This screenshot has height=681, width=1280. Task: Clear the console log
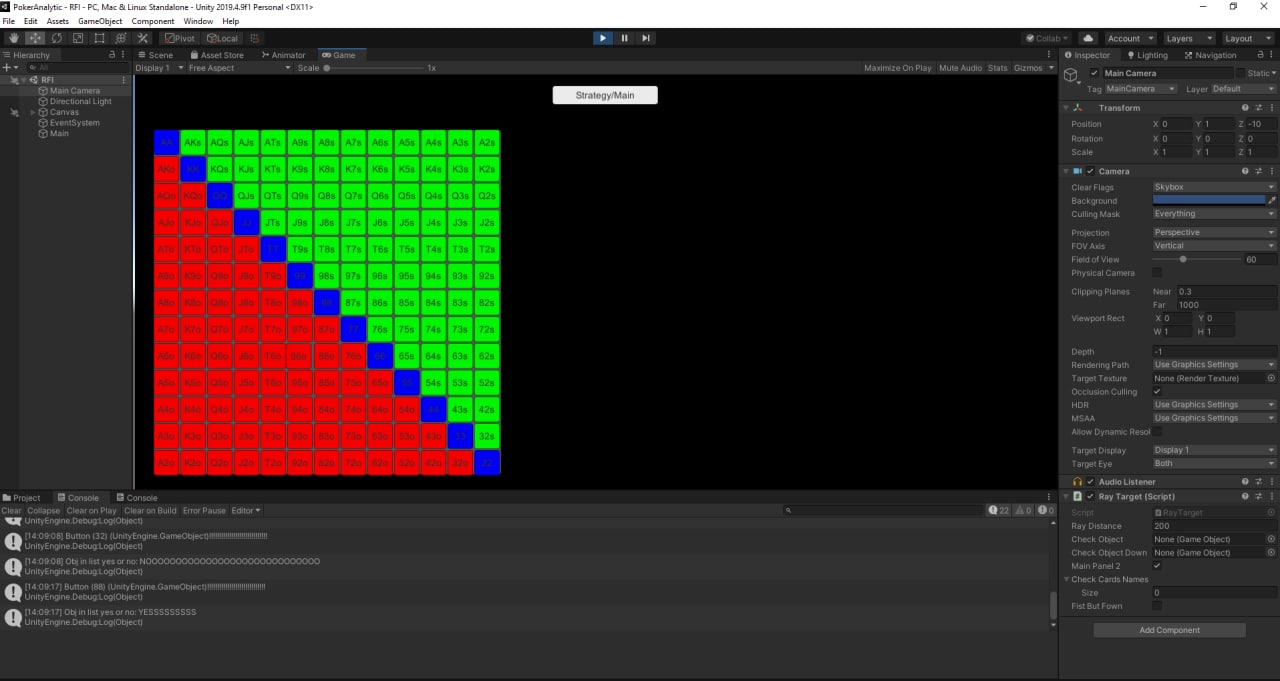click(11, 510)
